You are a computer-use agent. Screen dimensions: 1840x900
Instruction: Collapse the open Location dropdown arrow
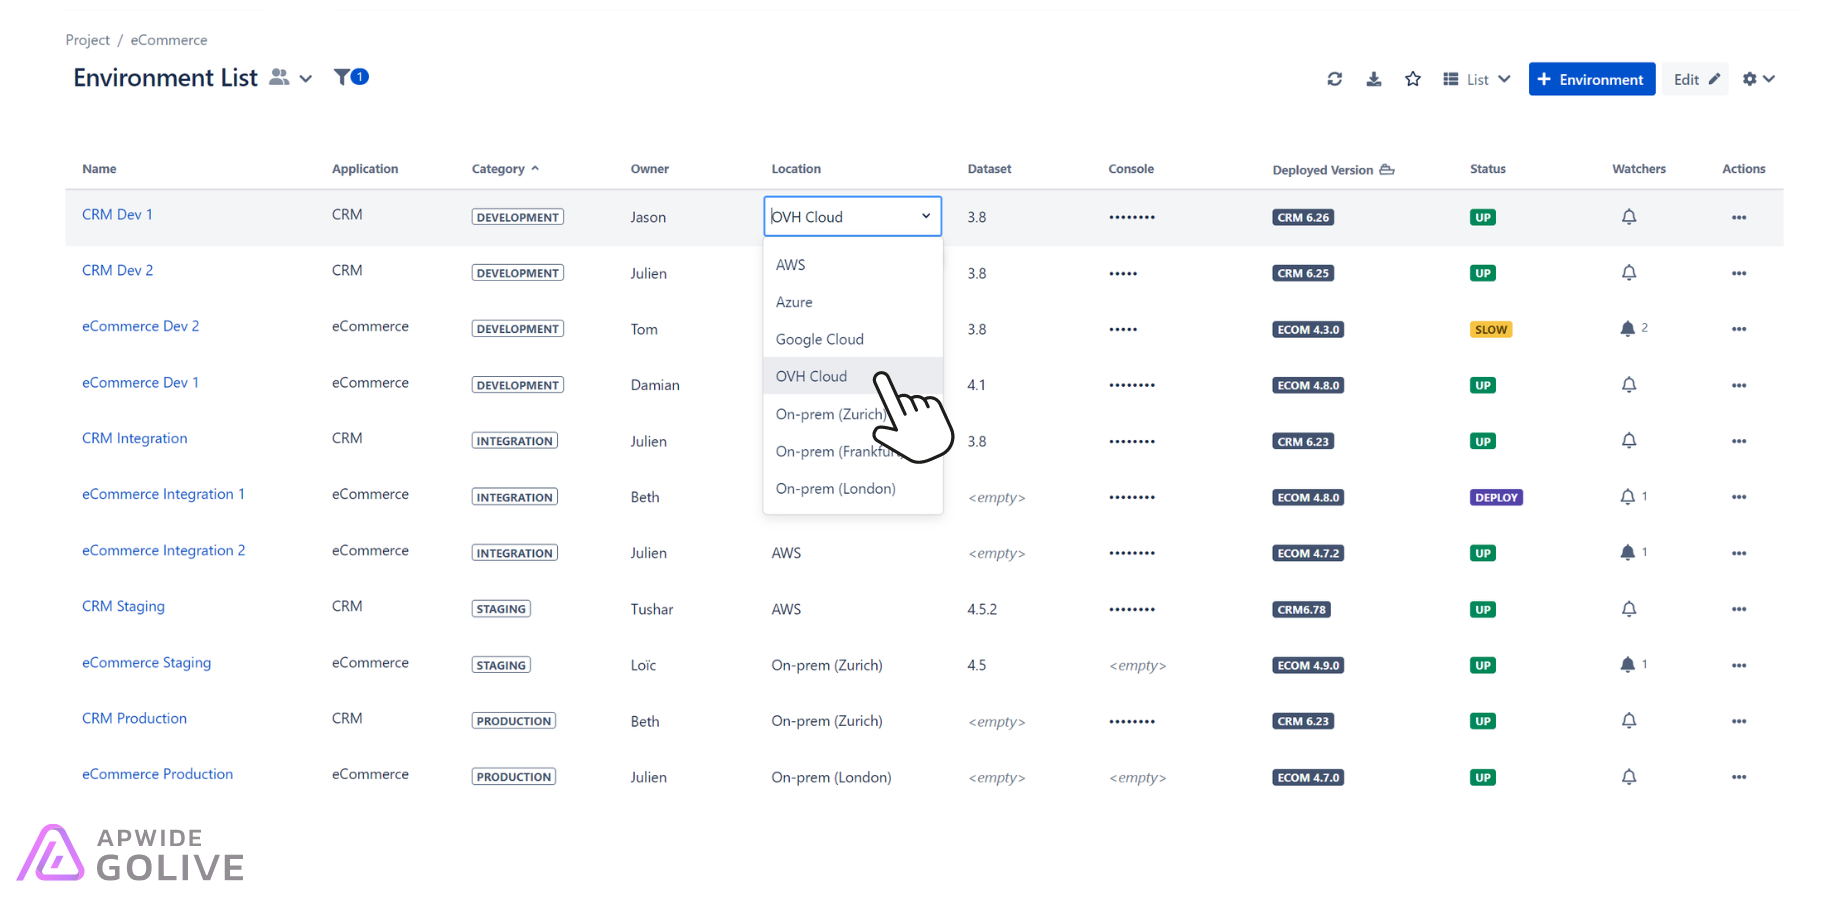925,216
